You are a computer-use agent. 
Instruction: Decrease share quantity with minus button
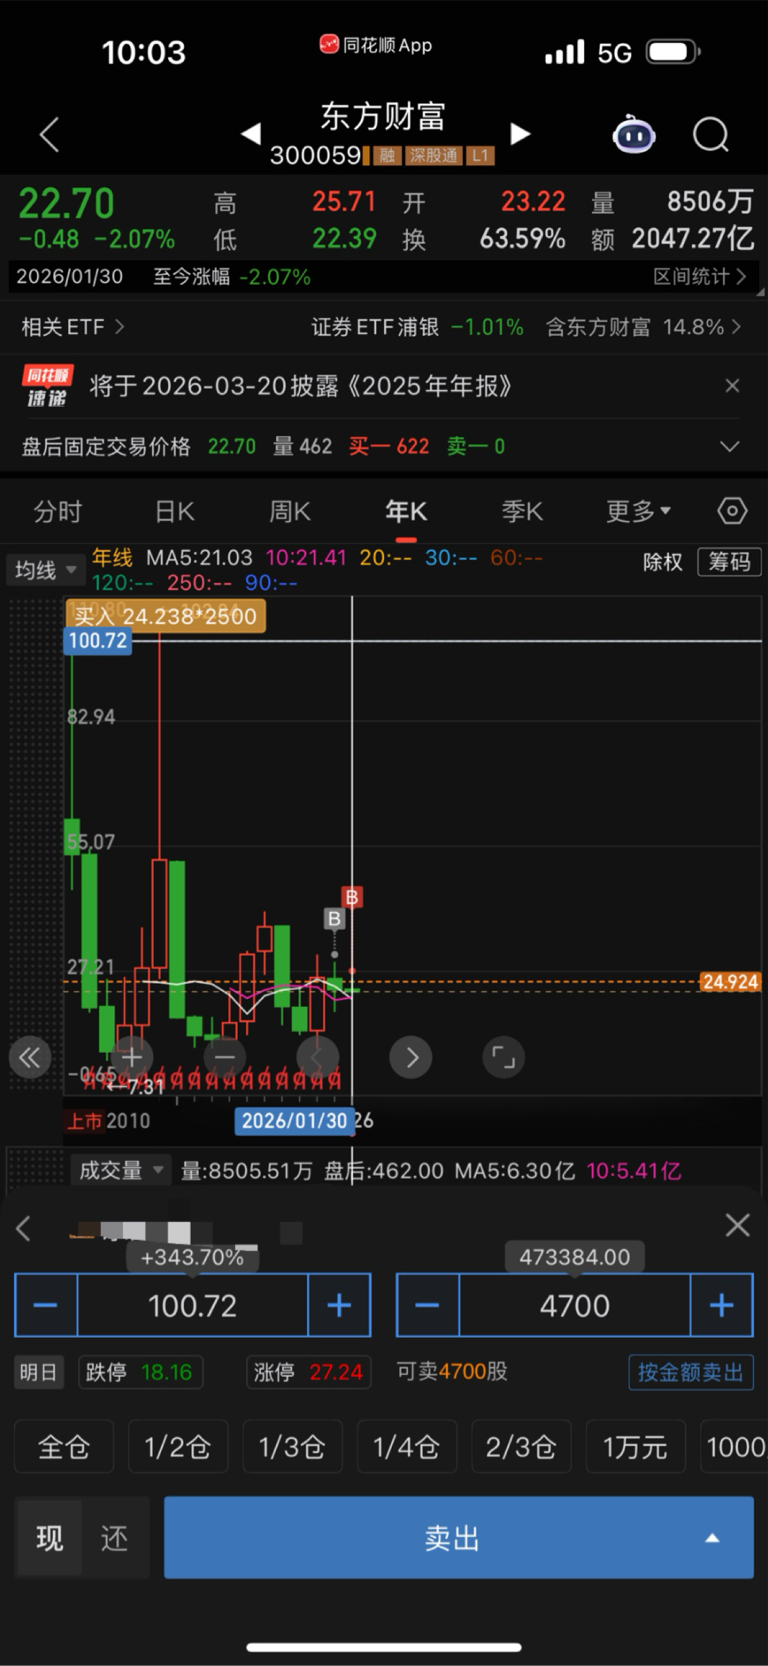point(428,1305)
